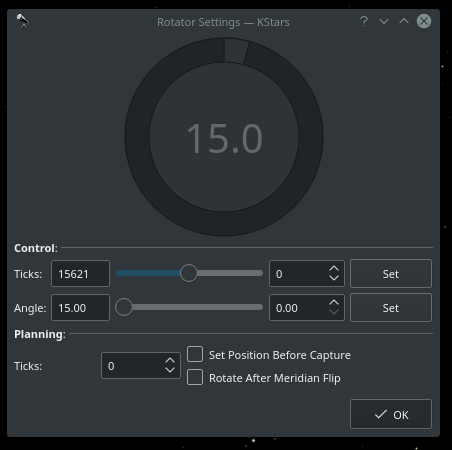Confirm with the OK button
This screenshot has height=450, width=452.
(x=391, y=414)
